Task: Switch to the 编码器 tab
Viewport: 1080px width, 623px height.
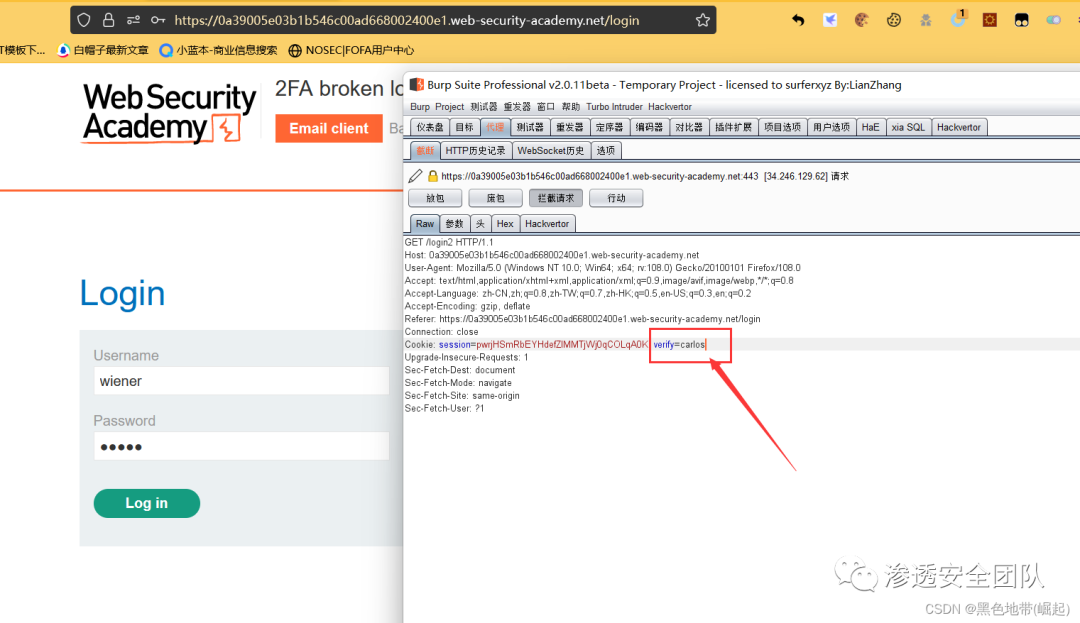Action: [649, 127]
